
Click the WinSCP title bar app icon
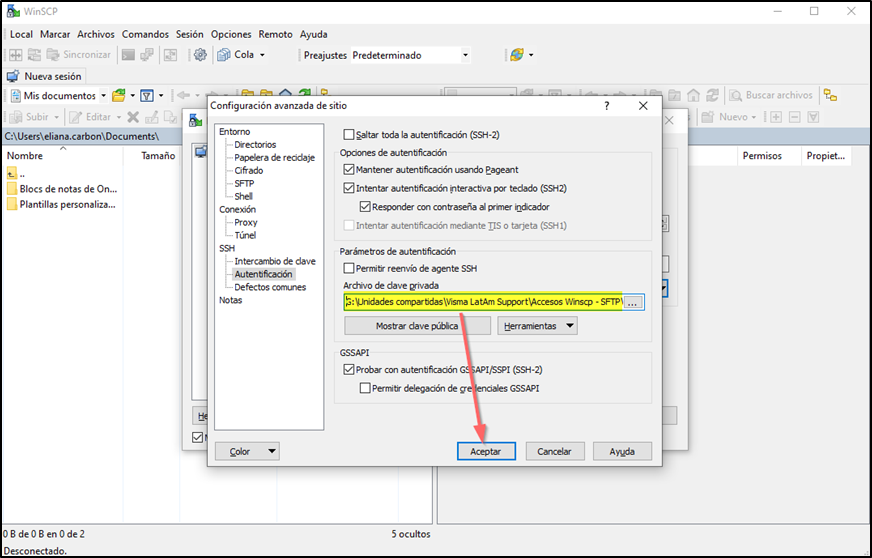13,11
